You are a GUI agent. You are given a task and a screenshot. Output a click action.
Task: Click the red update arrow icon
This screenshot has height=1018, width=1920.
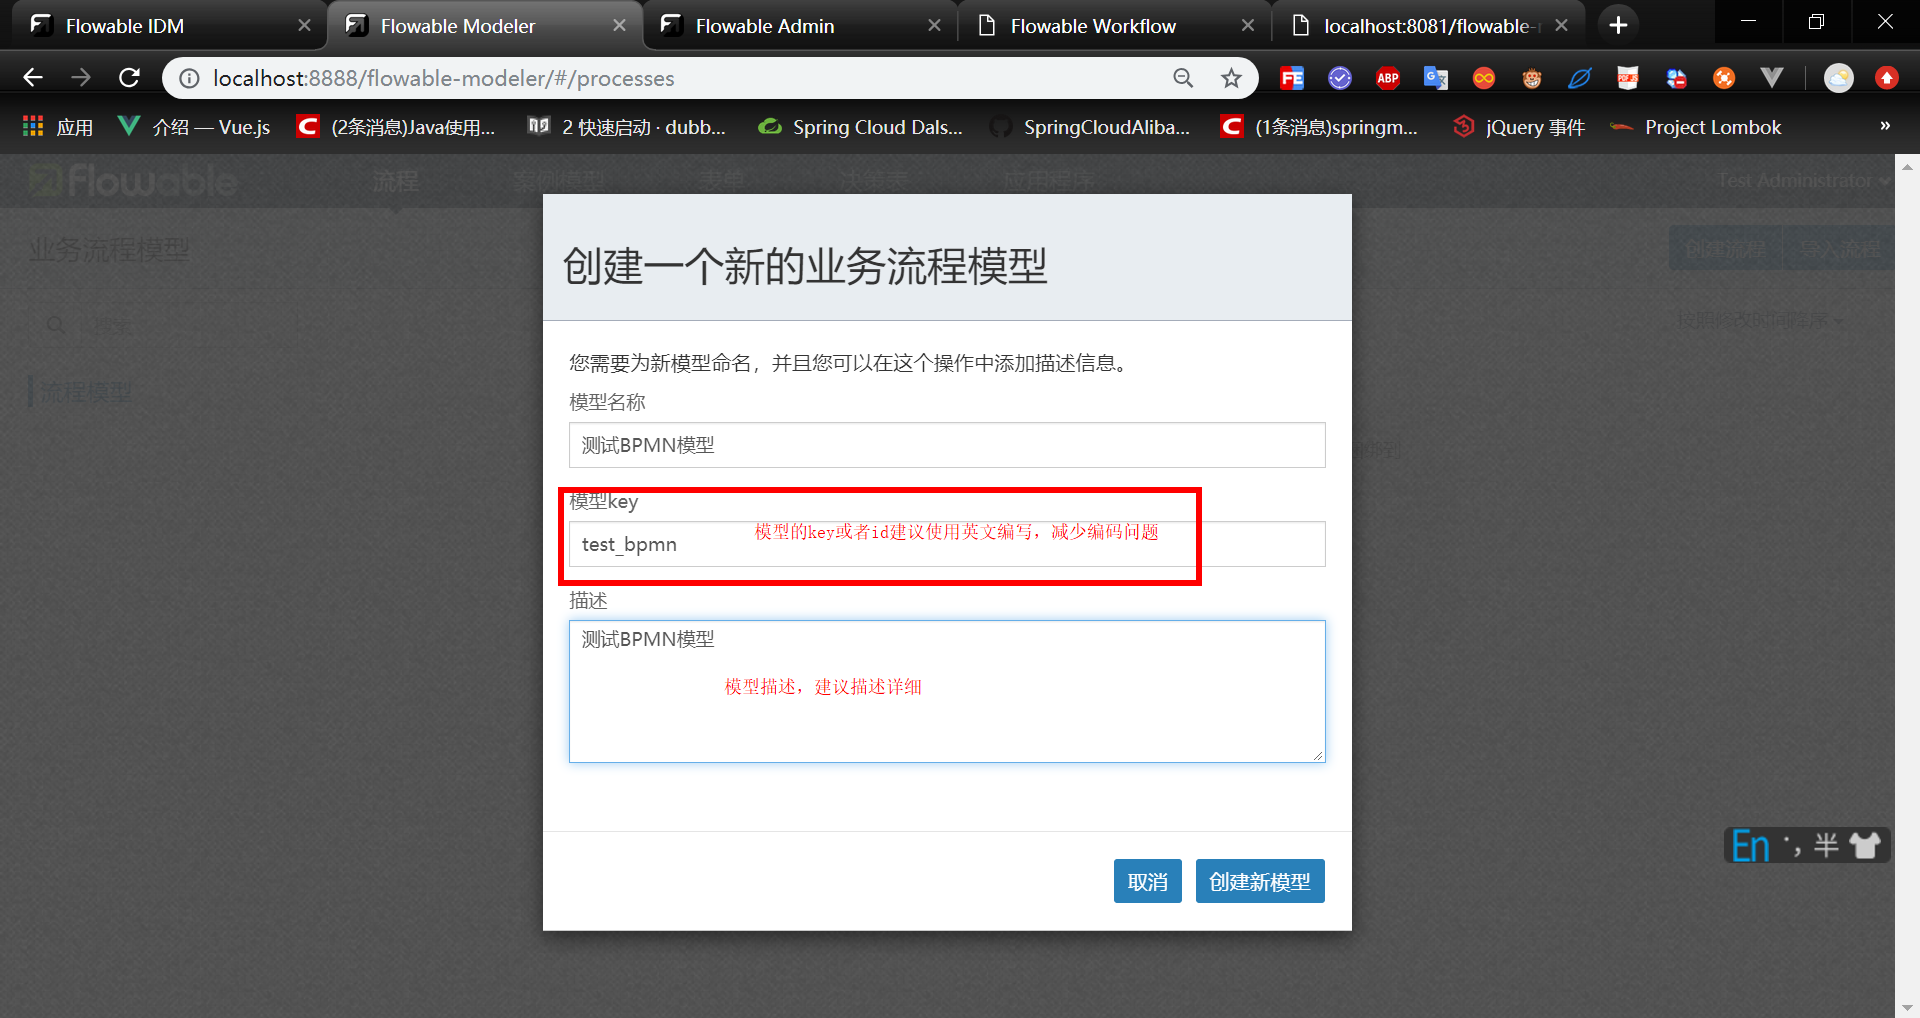point(1886,78)
